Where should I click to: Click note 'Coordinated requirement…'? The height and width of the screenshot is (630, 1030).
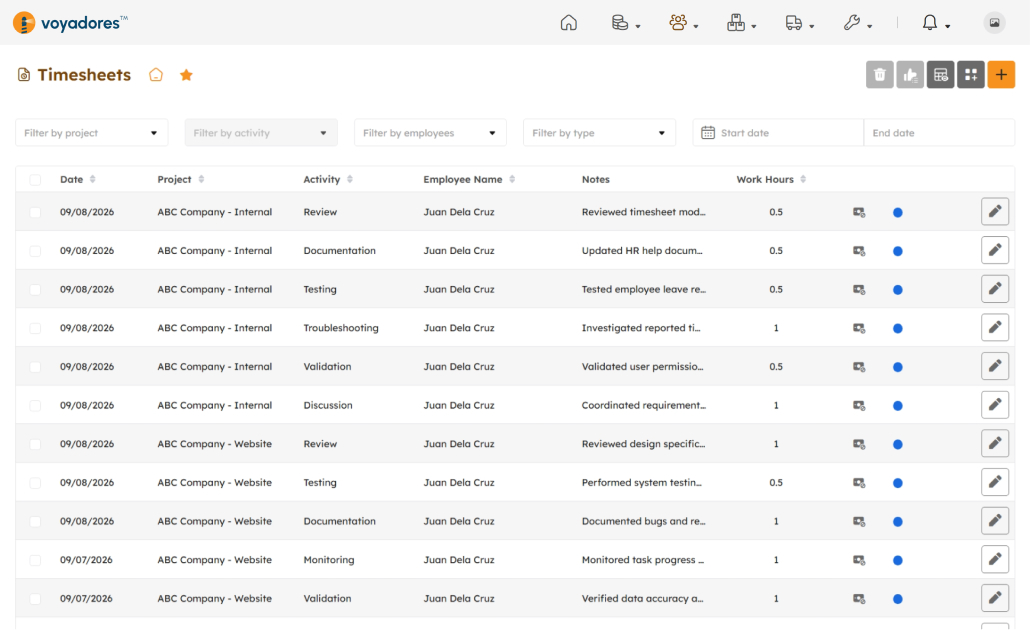[x=643, y=405]
